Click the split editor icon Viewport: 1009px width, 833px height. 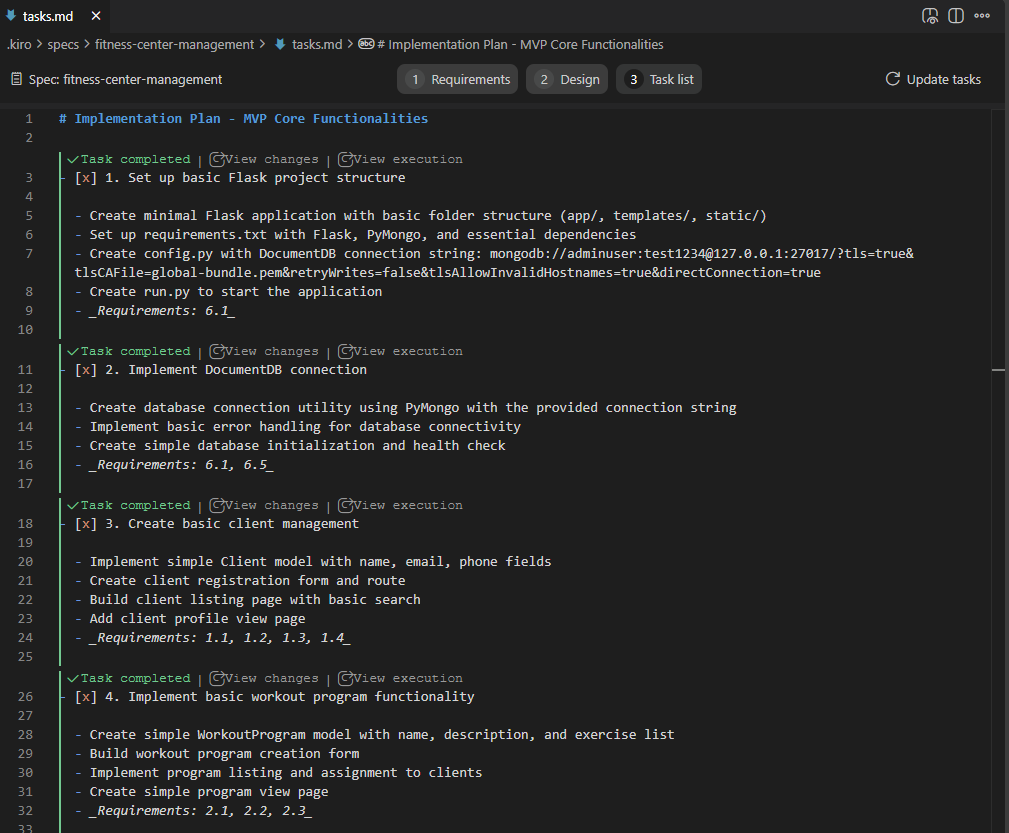pos(956,16)
